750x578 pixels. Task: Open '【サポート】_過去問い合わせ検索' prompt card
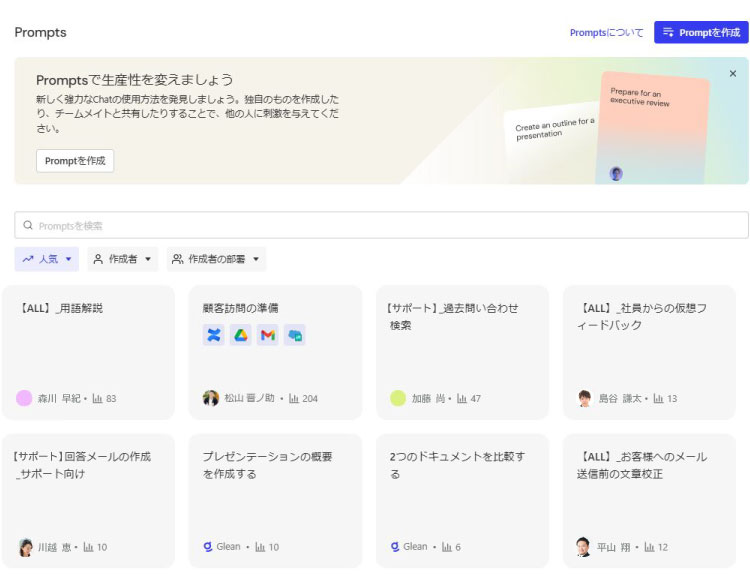tap(462, 352)
